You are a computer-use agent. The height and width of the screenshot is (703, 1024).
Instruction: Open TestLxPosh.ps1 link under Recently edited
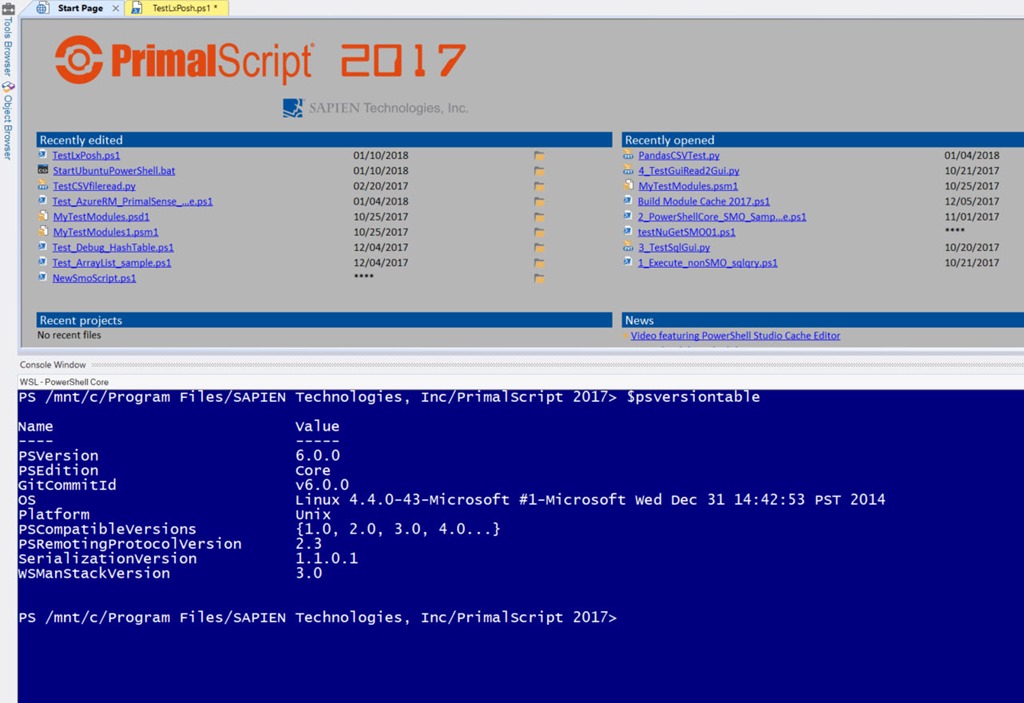[x=86, y=155]
